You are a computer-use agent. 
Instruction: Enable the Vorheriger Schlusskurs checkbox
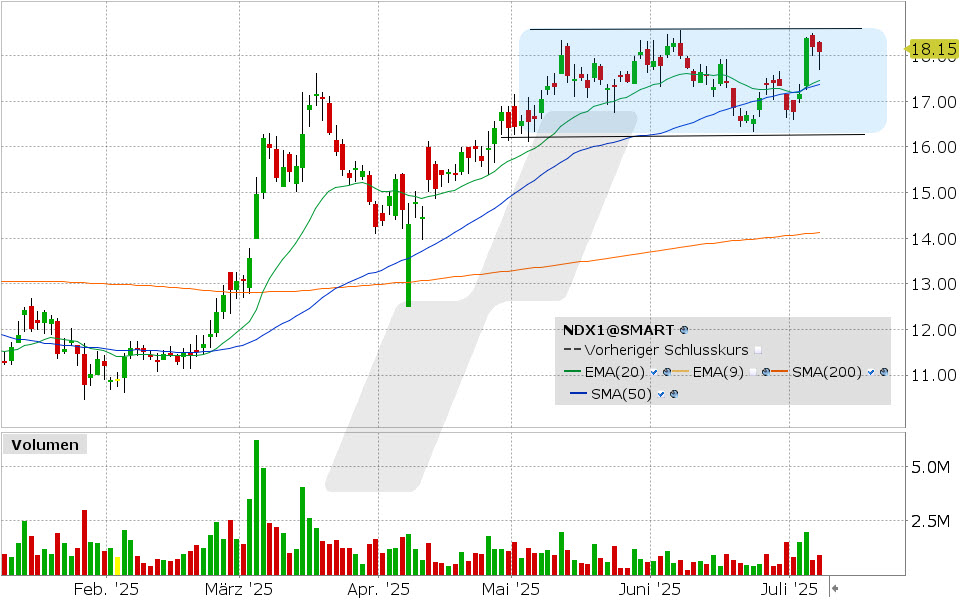click(x=758, y=350)
